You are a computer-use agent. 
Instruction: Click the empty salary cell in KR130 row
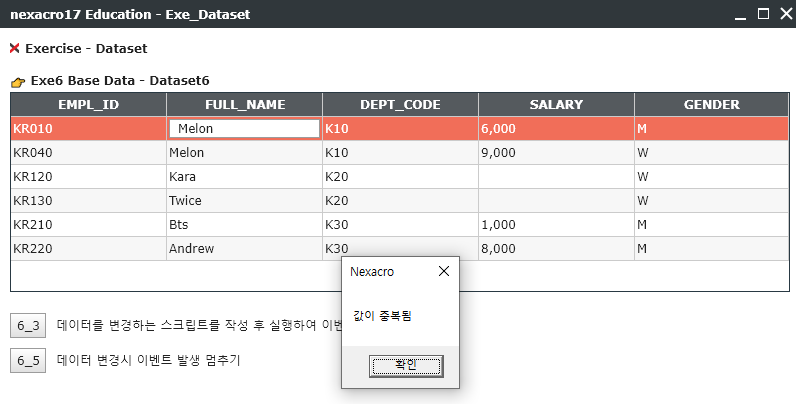(x=556, y=200)
